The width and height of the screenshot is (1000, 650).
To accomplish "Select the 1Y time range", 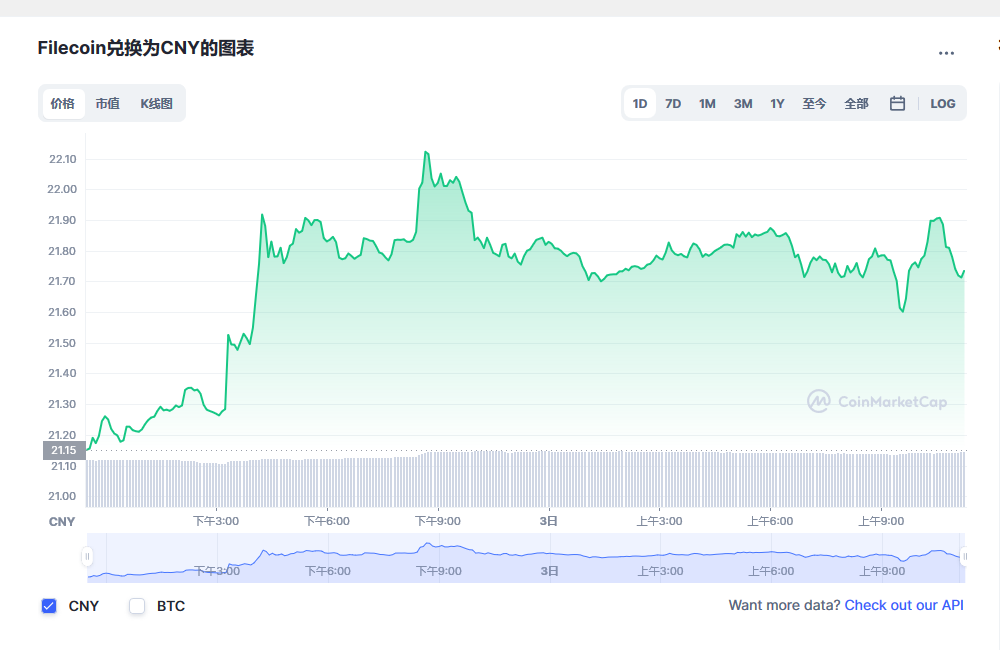I will (777, 103).
